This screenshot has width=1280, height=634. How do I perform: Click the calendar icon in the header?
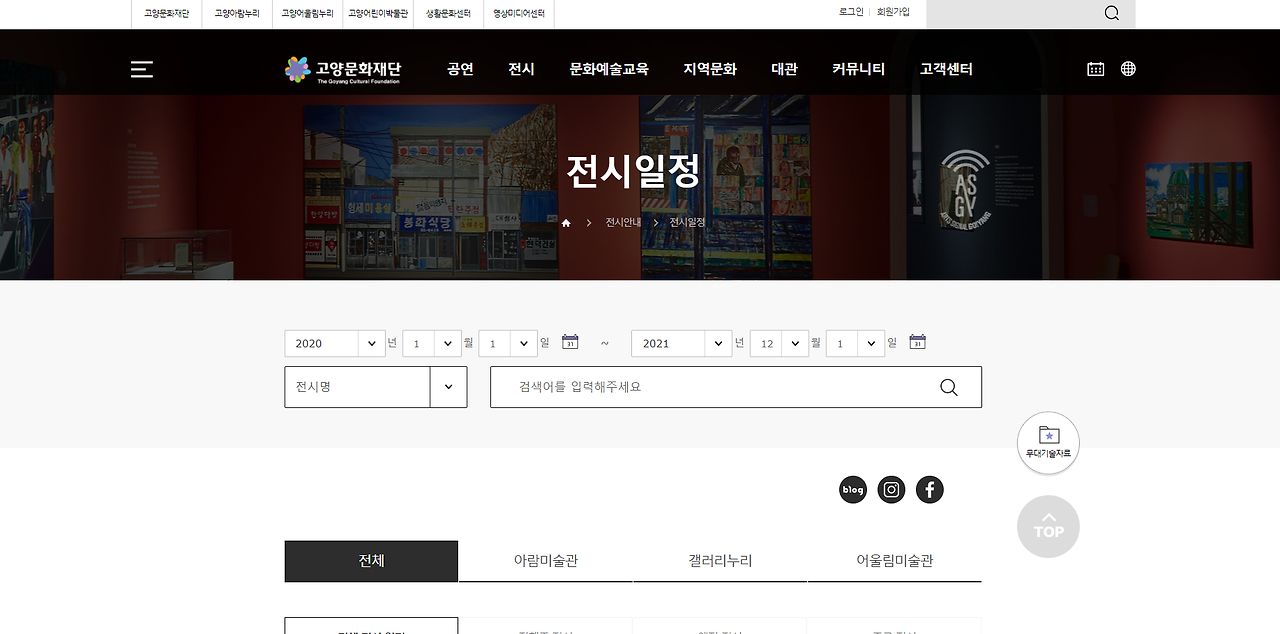click(x=1095, y=68)
